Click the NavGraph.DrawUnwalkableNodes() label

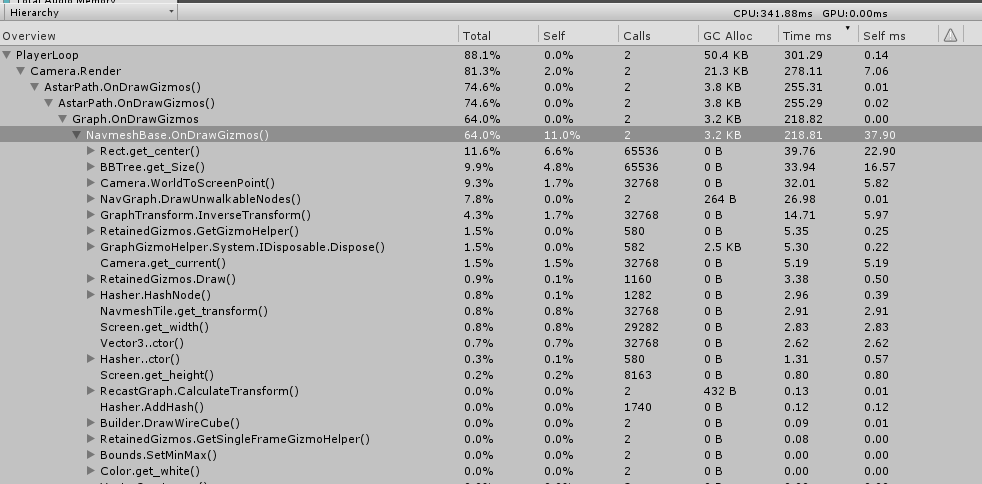[200, 199]
